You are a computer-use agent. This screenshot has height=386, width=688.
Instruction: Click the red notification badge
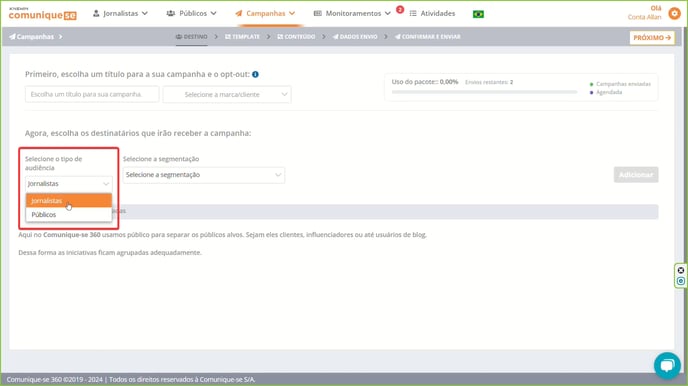tap(400, 9)
